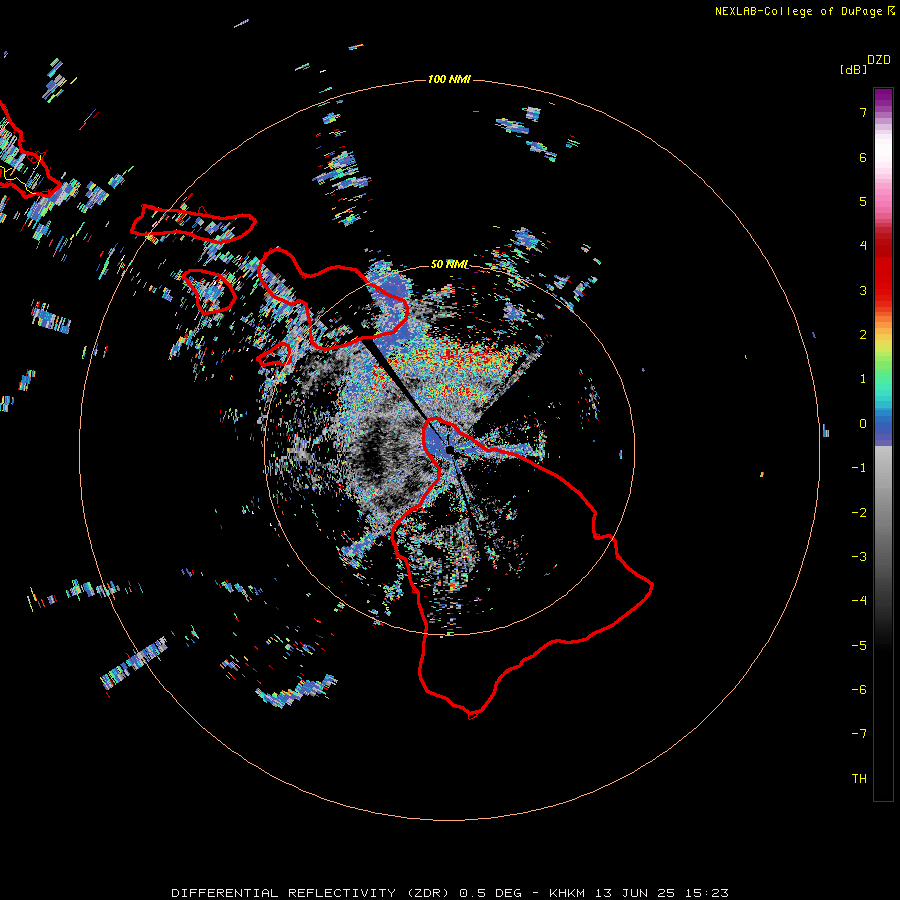Click the 3 dB scale label
The width and height of the screenshot is (900, 900).
(863, 290)
